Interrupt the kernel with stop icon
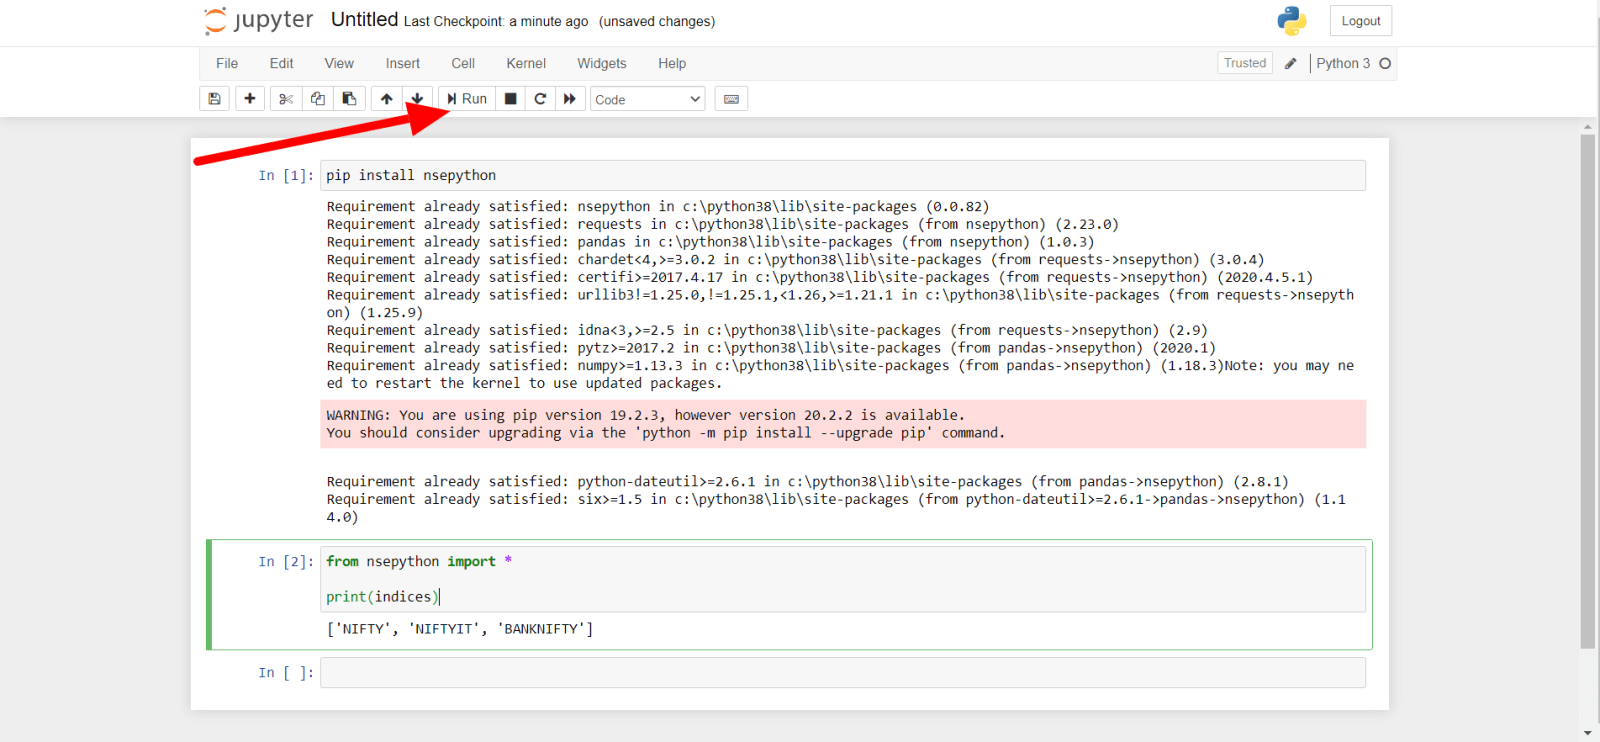Viewport: 1600px width, 742px height. 510,99
